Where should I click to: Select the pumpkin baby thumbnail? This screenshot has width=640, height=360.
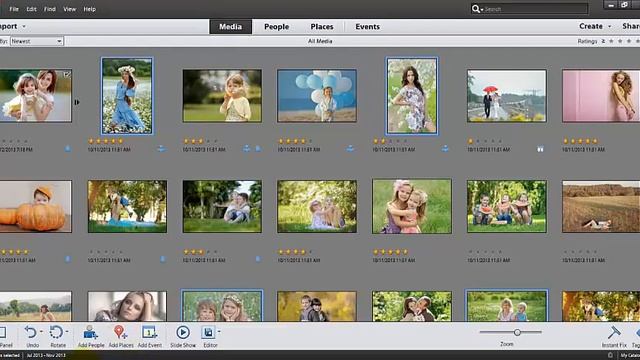pyautogui.click(x=35, y=207)
